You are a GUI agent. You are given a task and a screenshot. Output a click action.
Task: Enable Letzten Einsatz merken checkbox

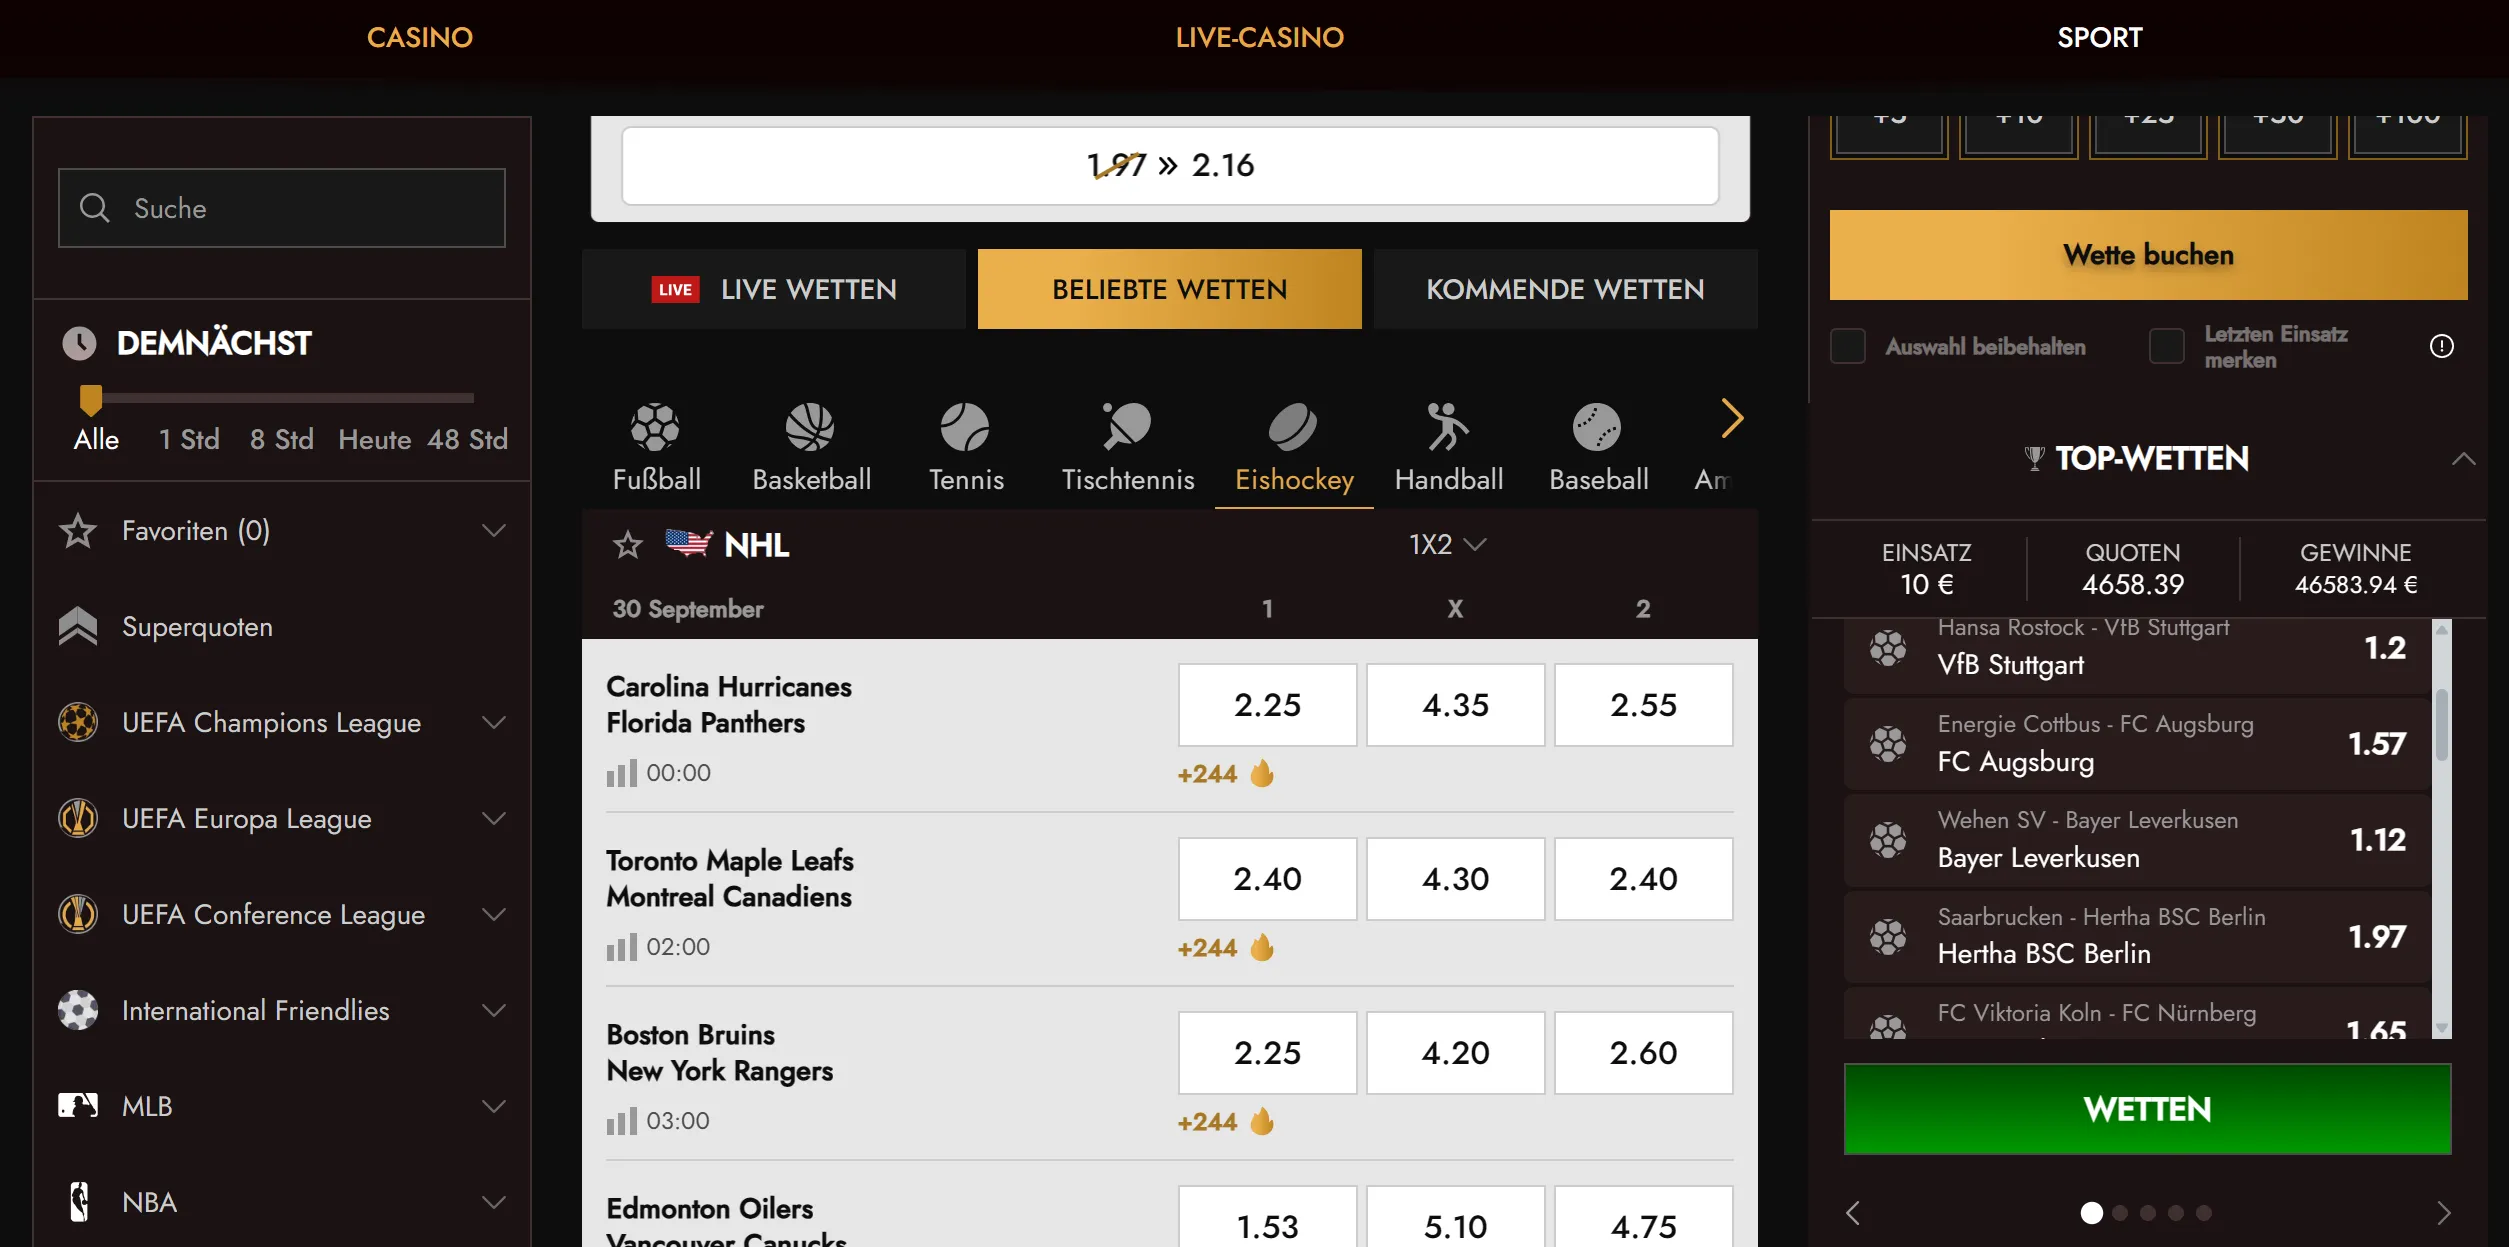tap(2166, 346)
